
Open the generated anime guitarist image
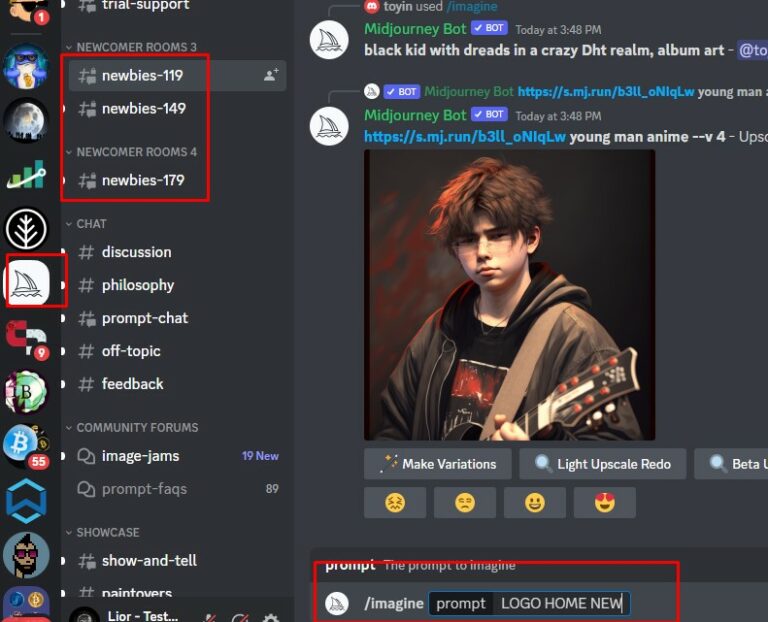click(x=509, y=295)
